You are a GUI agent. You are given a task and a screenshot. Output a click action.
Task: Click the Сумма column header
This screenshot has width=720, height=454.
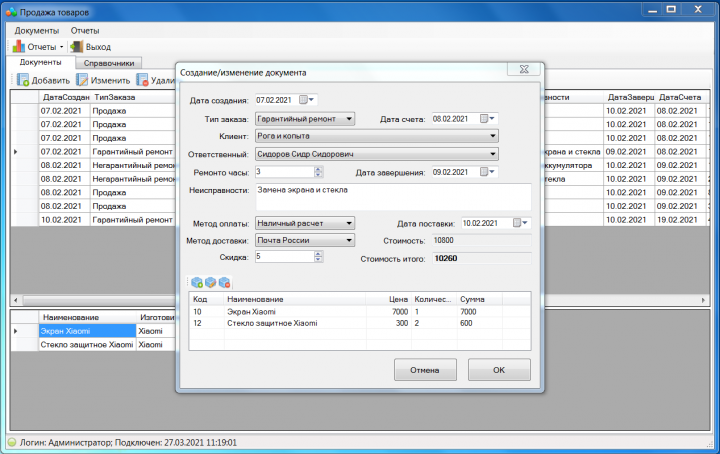coord(480,299)
